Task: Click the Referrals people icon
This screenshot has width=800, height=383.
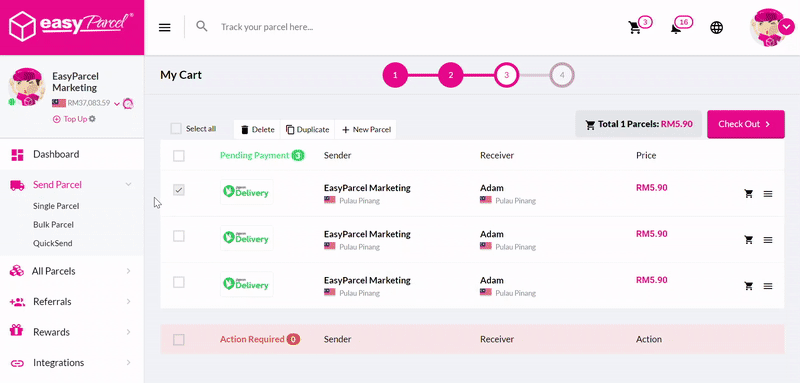Action: (17, 302)
